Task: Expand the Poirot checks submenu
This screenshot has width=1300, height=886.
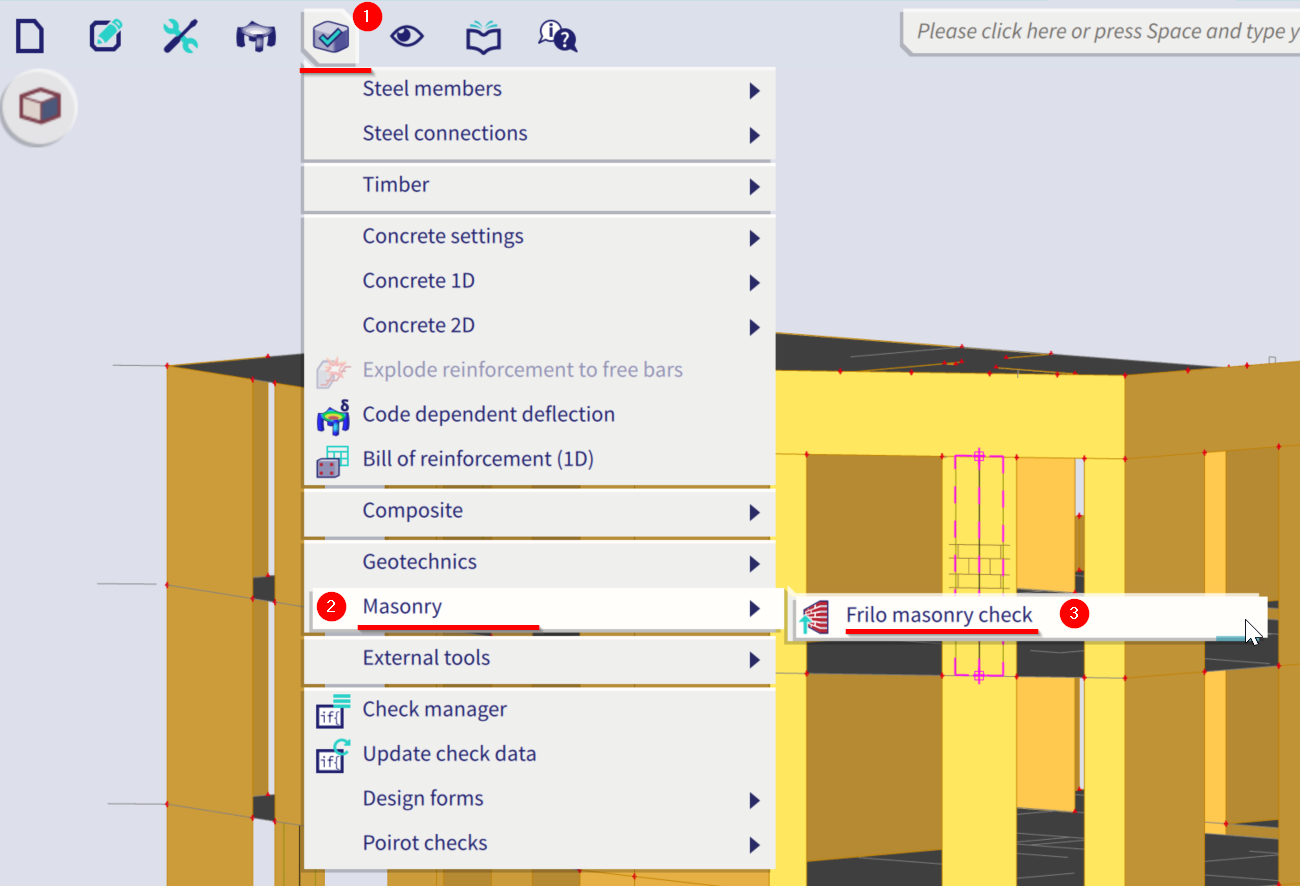Action: point(424,842)
